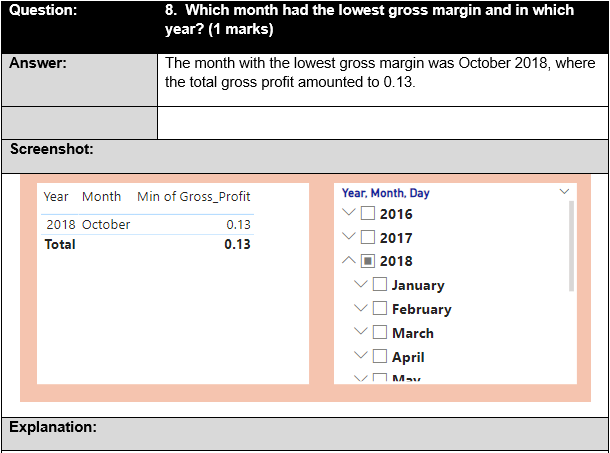Click the slicer vertical scrollbar
The image size is (610, 453).
(571, 245)
